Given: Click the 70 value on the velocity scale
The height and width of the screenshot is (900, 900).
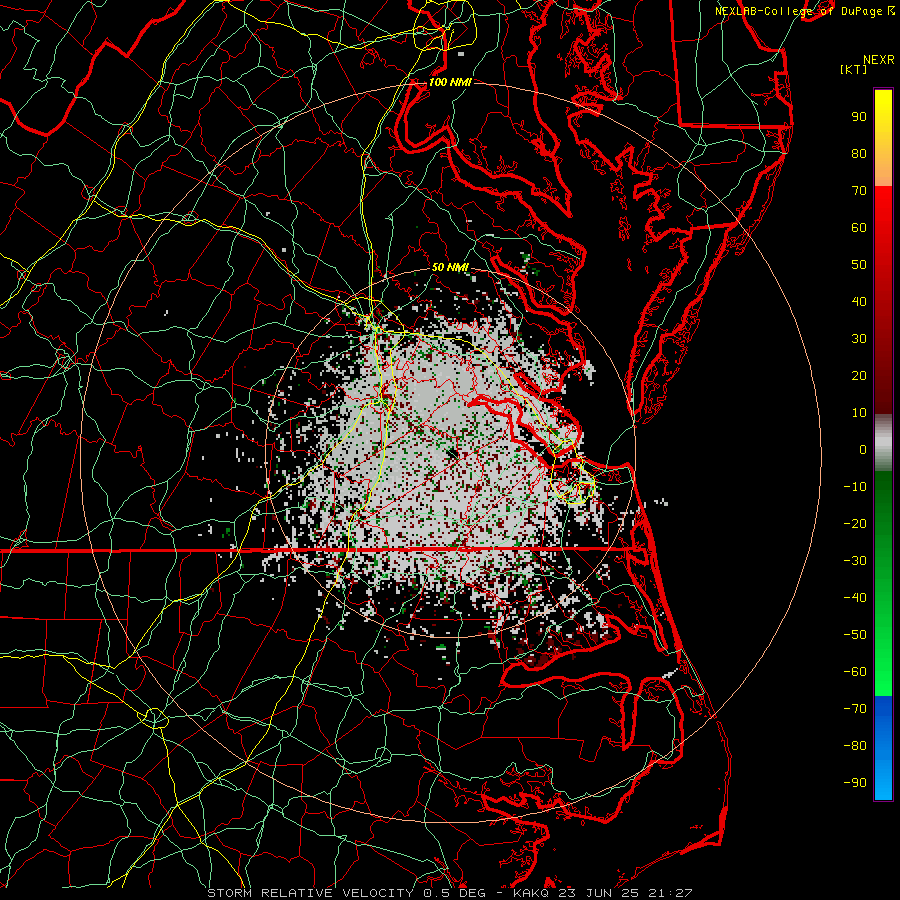Looking at the screenshot, I should coord(859,191).
